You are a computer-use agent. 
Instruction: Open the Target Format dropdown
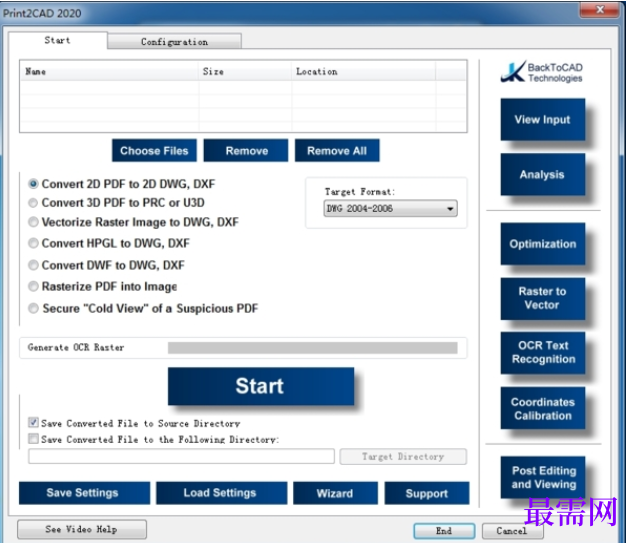coord(390,208)
